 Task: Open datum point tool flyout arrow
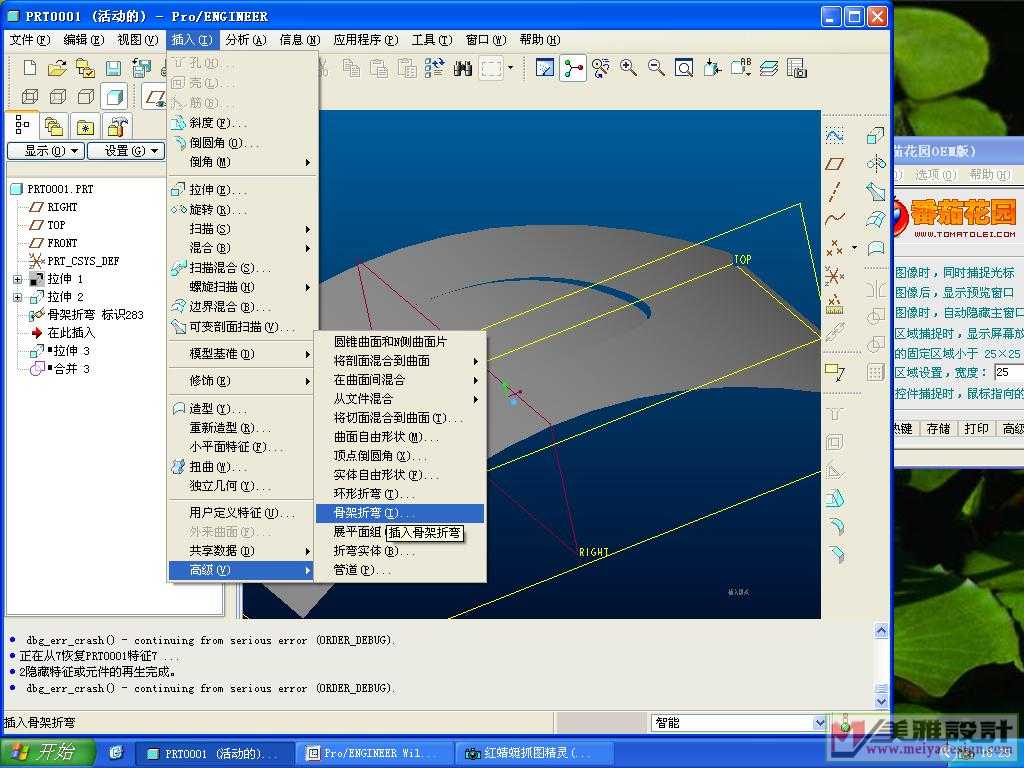pyautogui.click(x=854, y=248)
